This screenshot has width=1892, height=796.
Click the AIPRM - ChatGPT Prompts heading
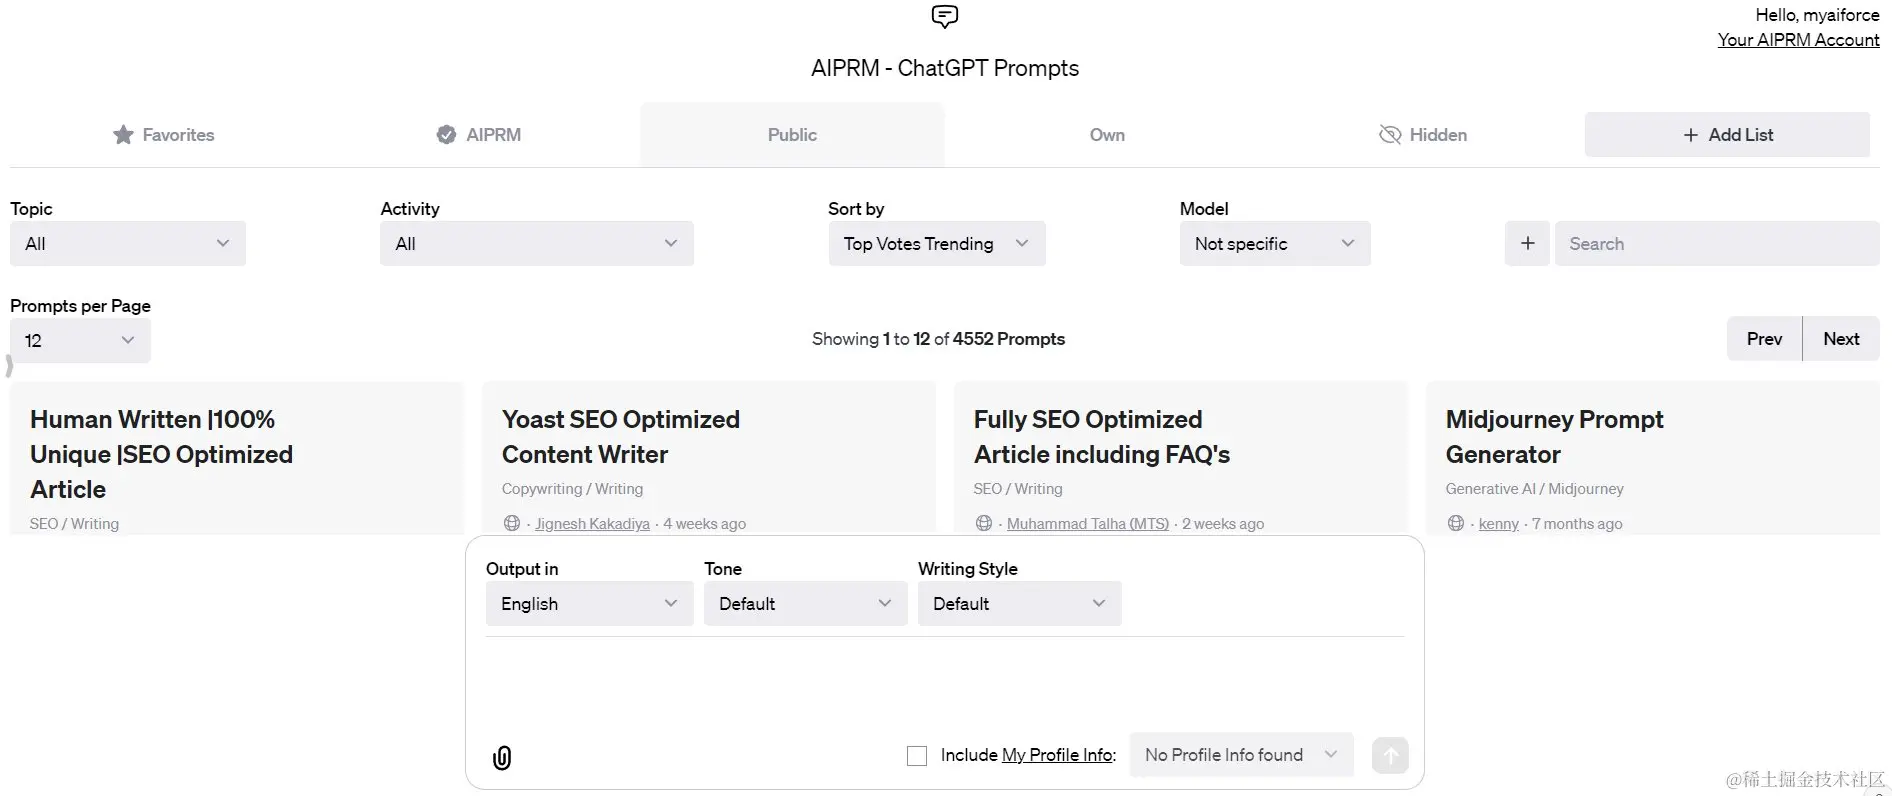944,68
